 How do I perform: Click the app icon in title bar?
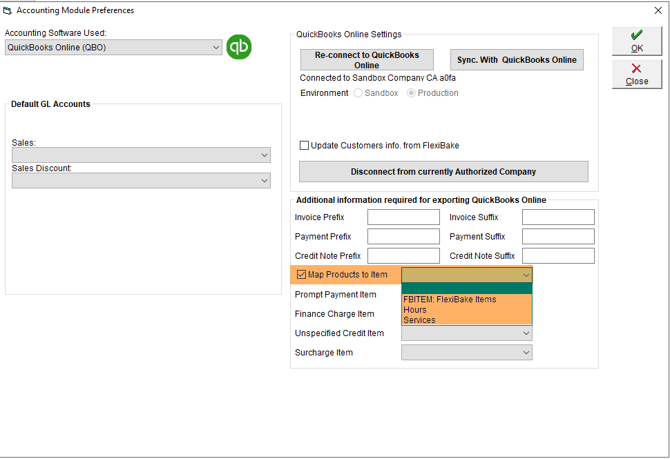pos(7,11)
